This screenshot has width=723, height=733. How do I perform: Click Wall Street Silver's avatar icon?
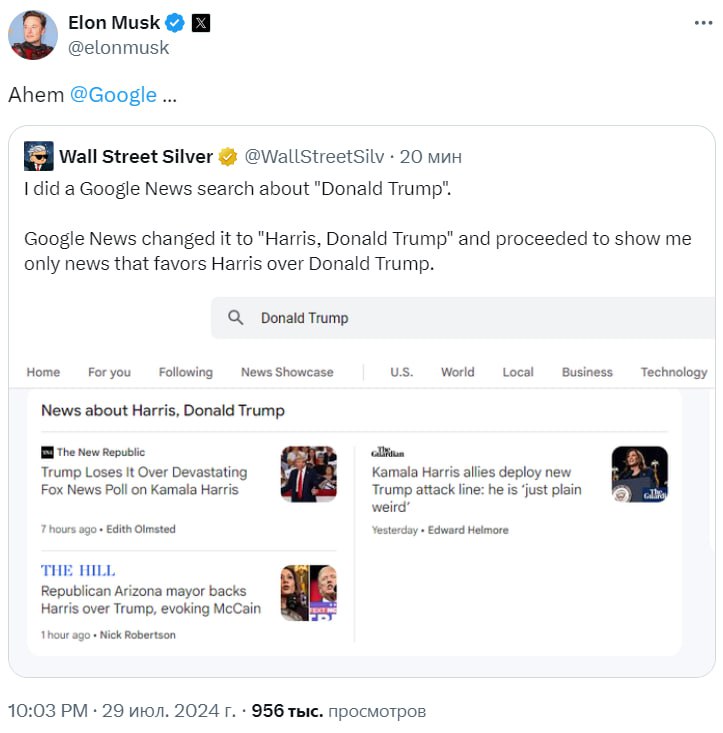[x=39, y=156]
